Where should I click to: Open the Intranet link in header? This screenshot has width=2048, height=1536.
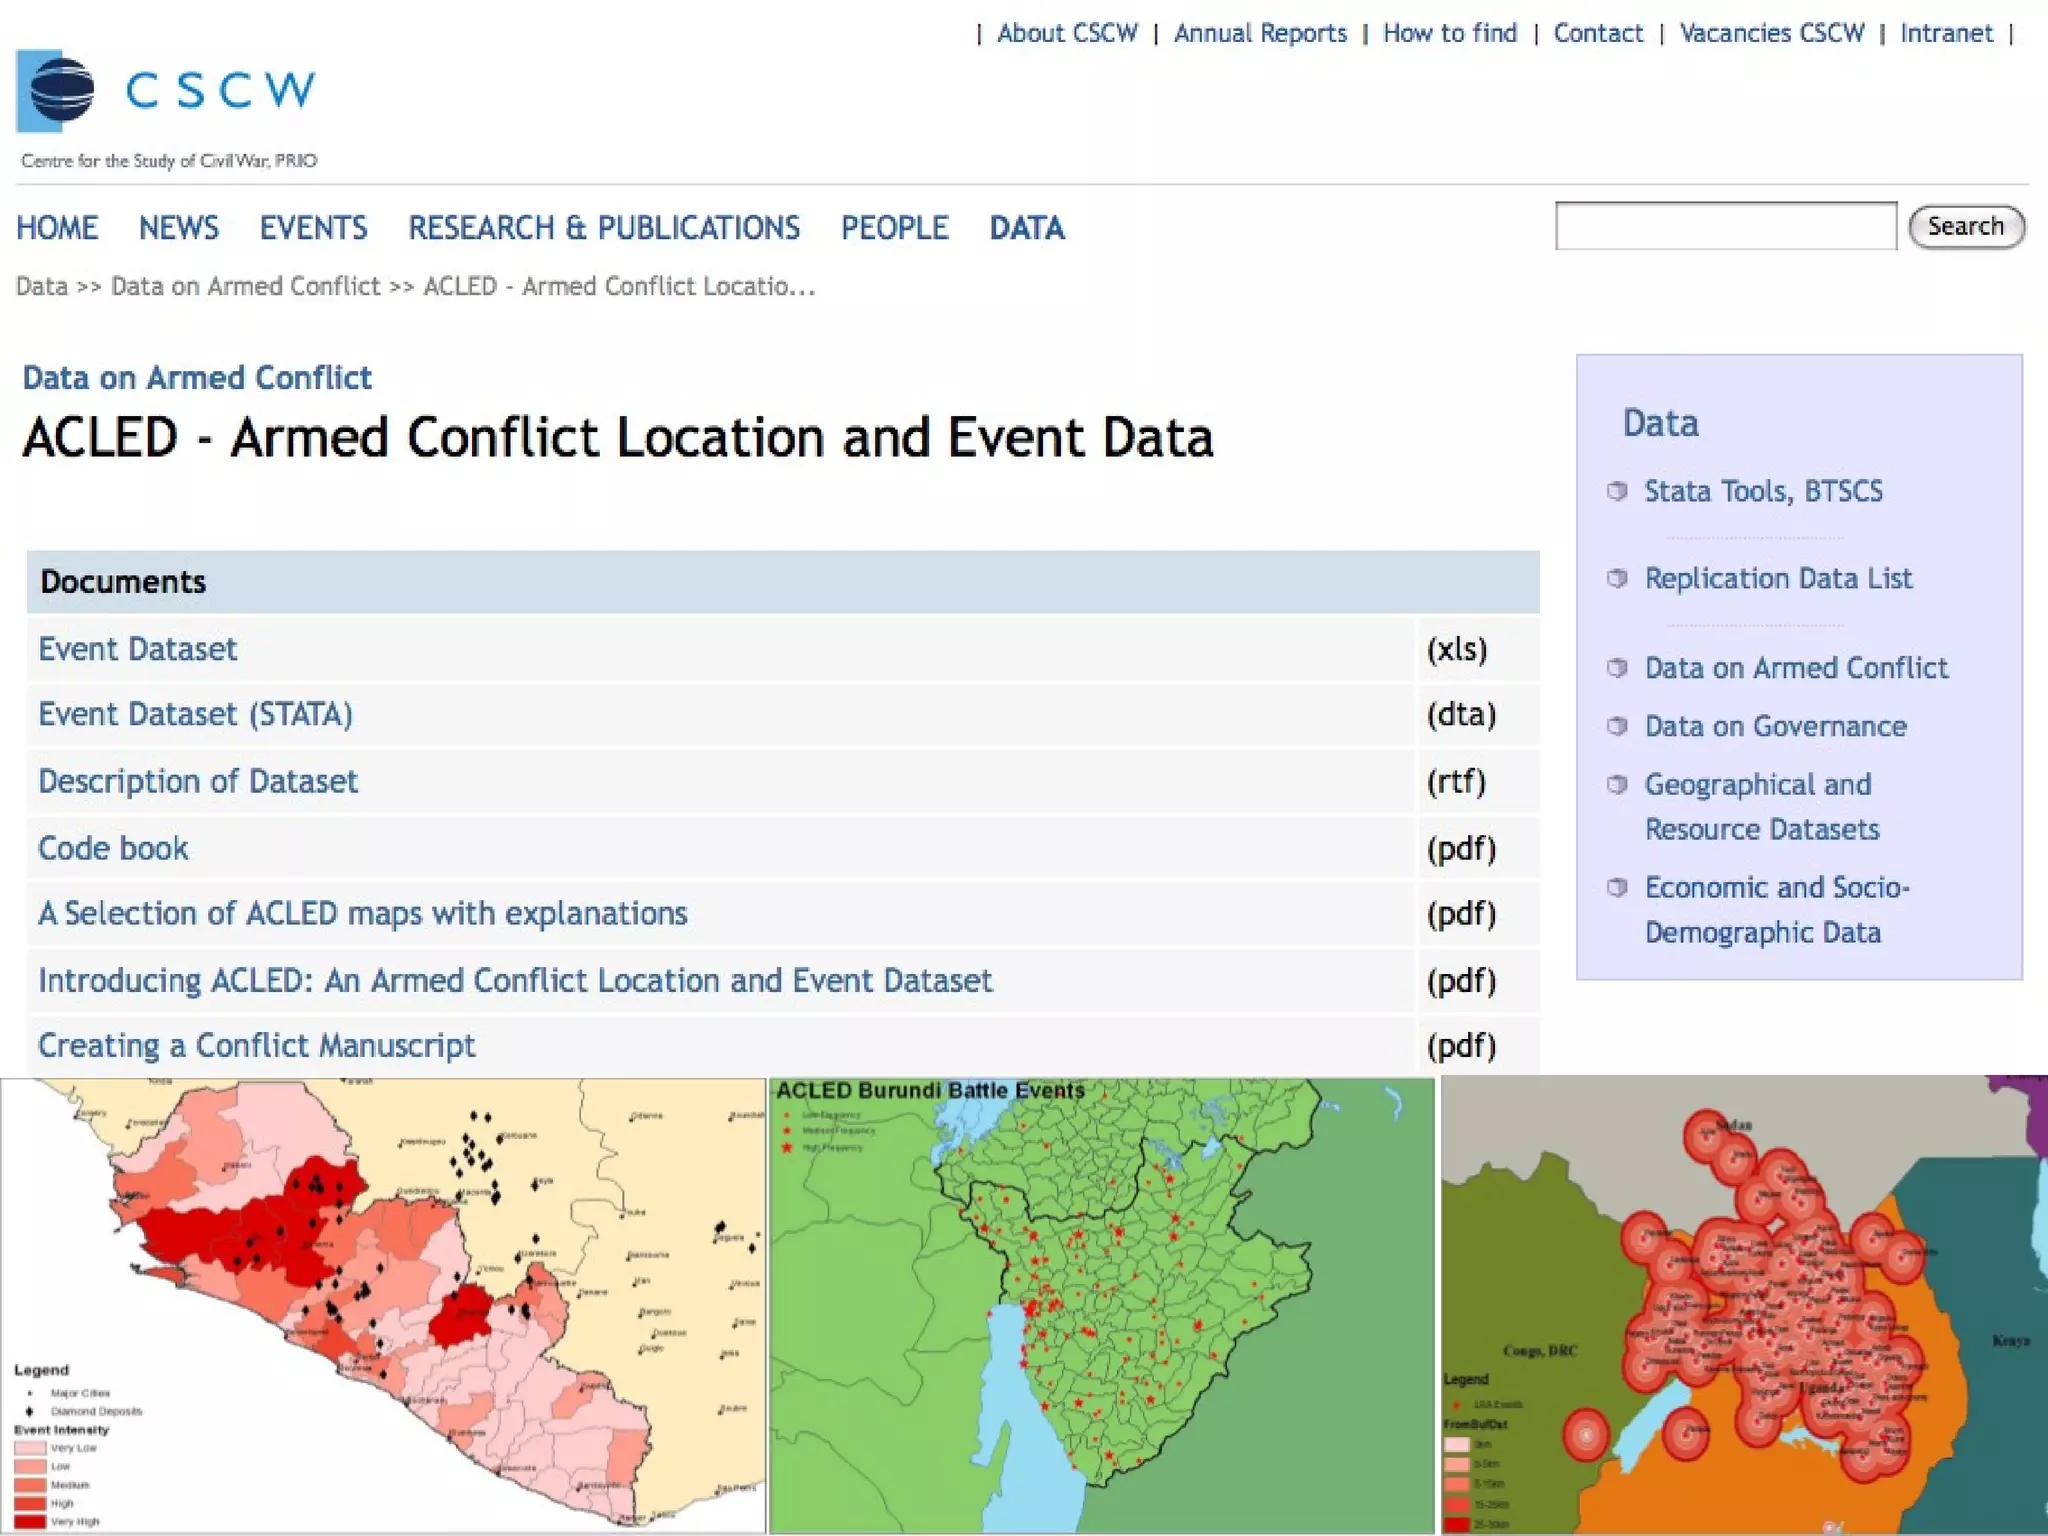coord(1946,33)
